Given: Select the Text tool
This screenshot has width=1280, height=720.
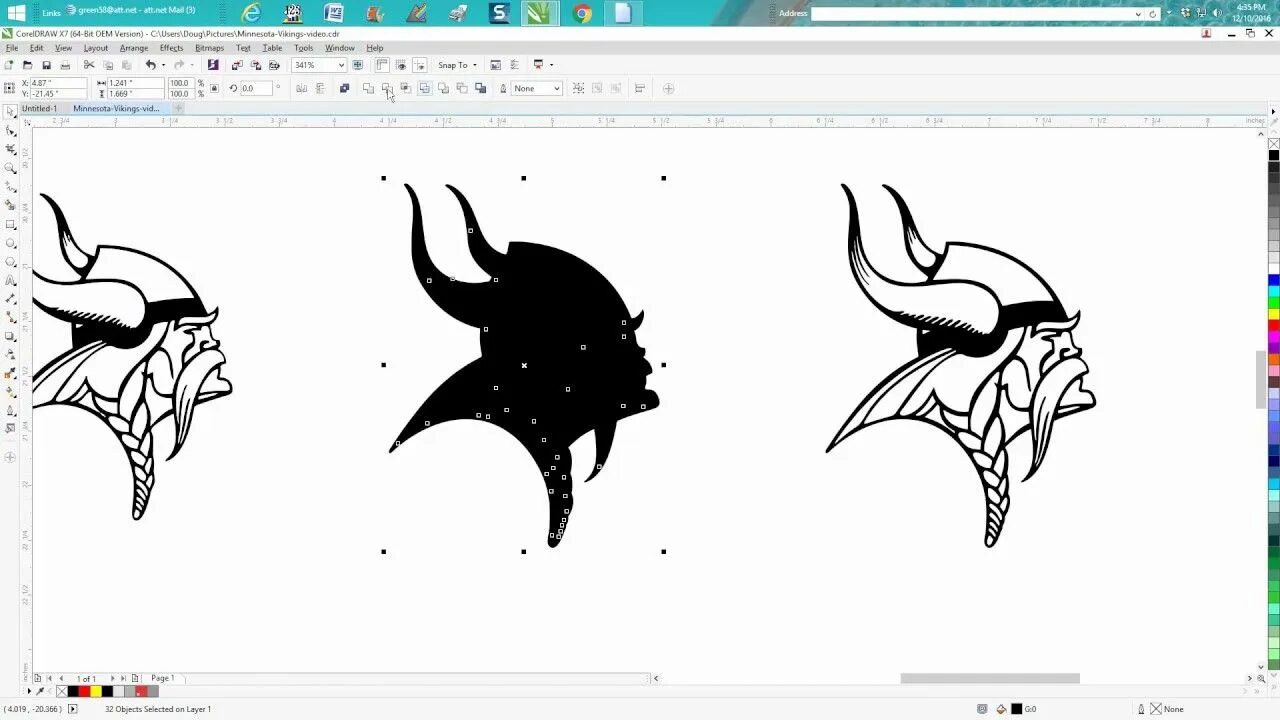Looking at the screenshot, I should click(11, 280).
